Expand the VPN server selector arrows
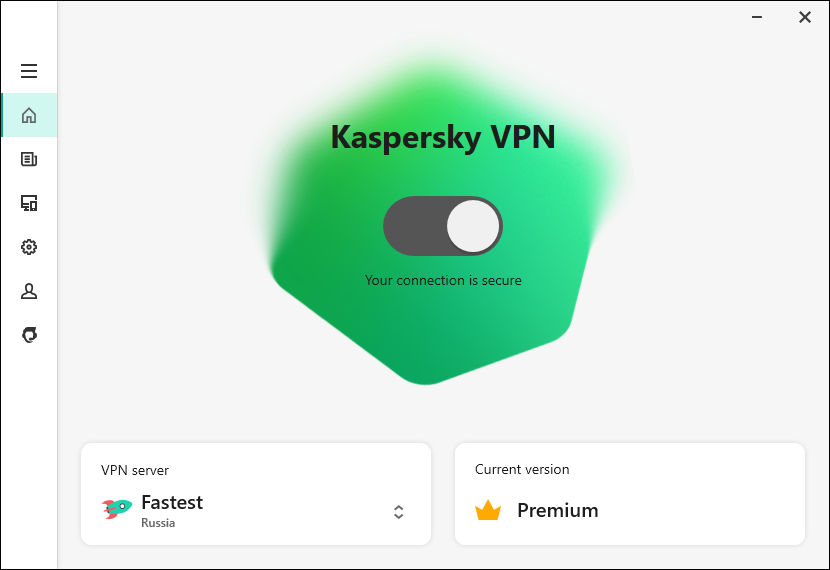Viewport: 830px width, 570px height. tap(398, 512)
